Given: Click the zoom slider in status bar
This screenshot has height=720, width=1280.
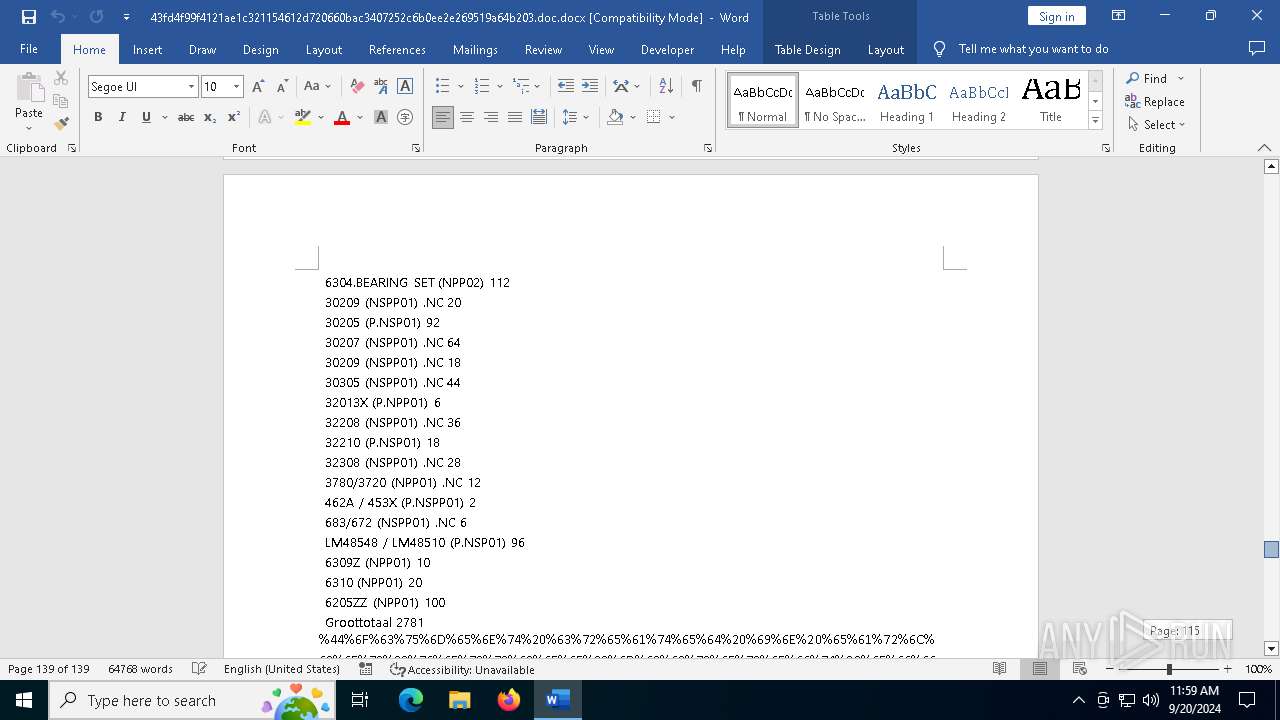Looking at the screenshot, I should point(1168,669).
